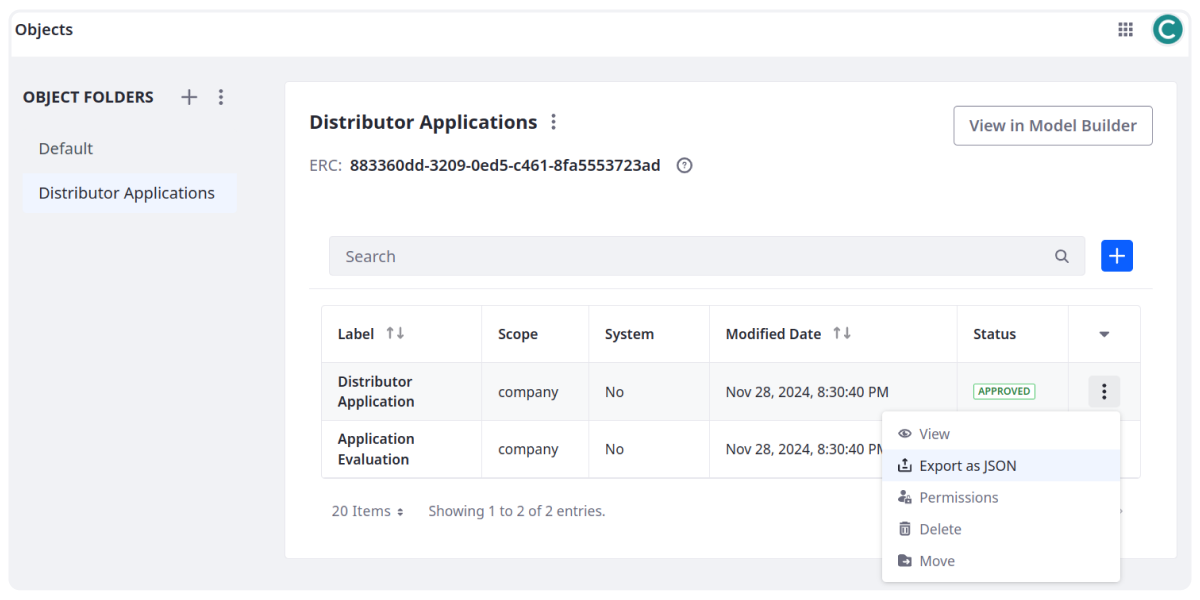Click the ERC help question mark icon

[x=684, y=166]
